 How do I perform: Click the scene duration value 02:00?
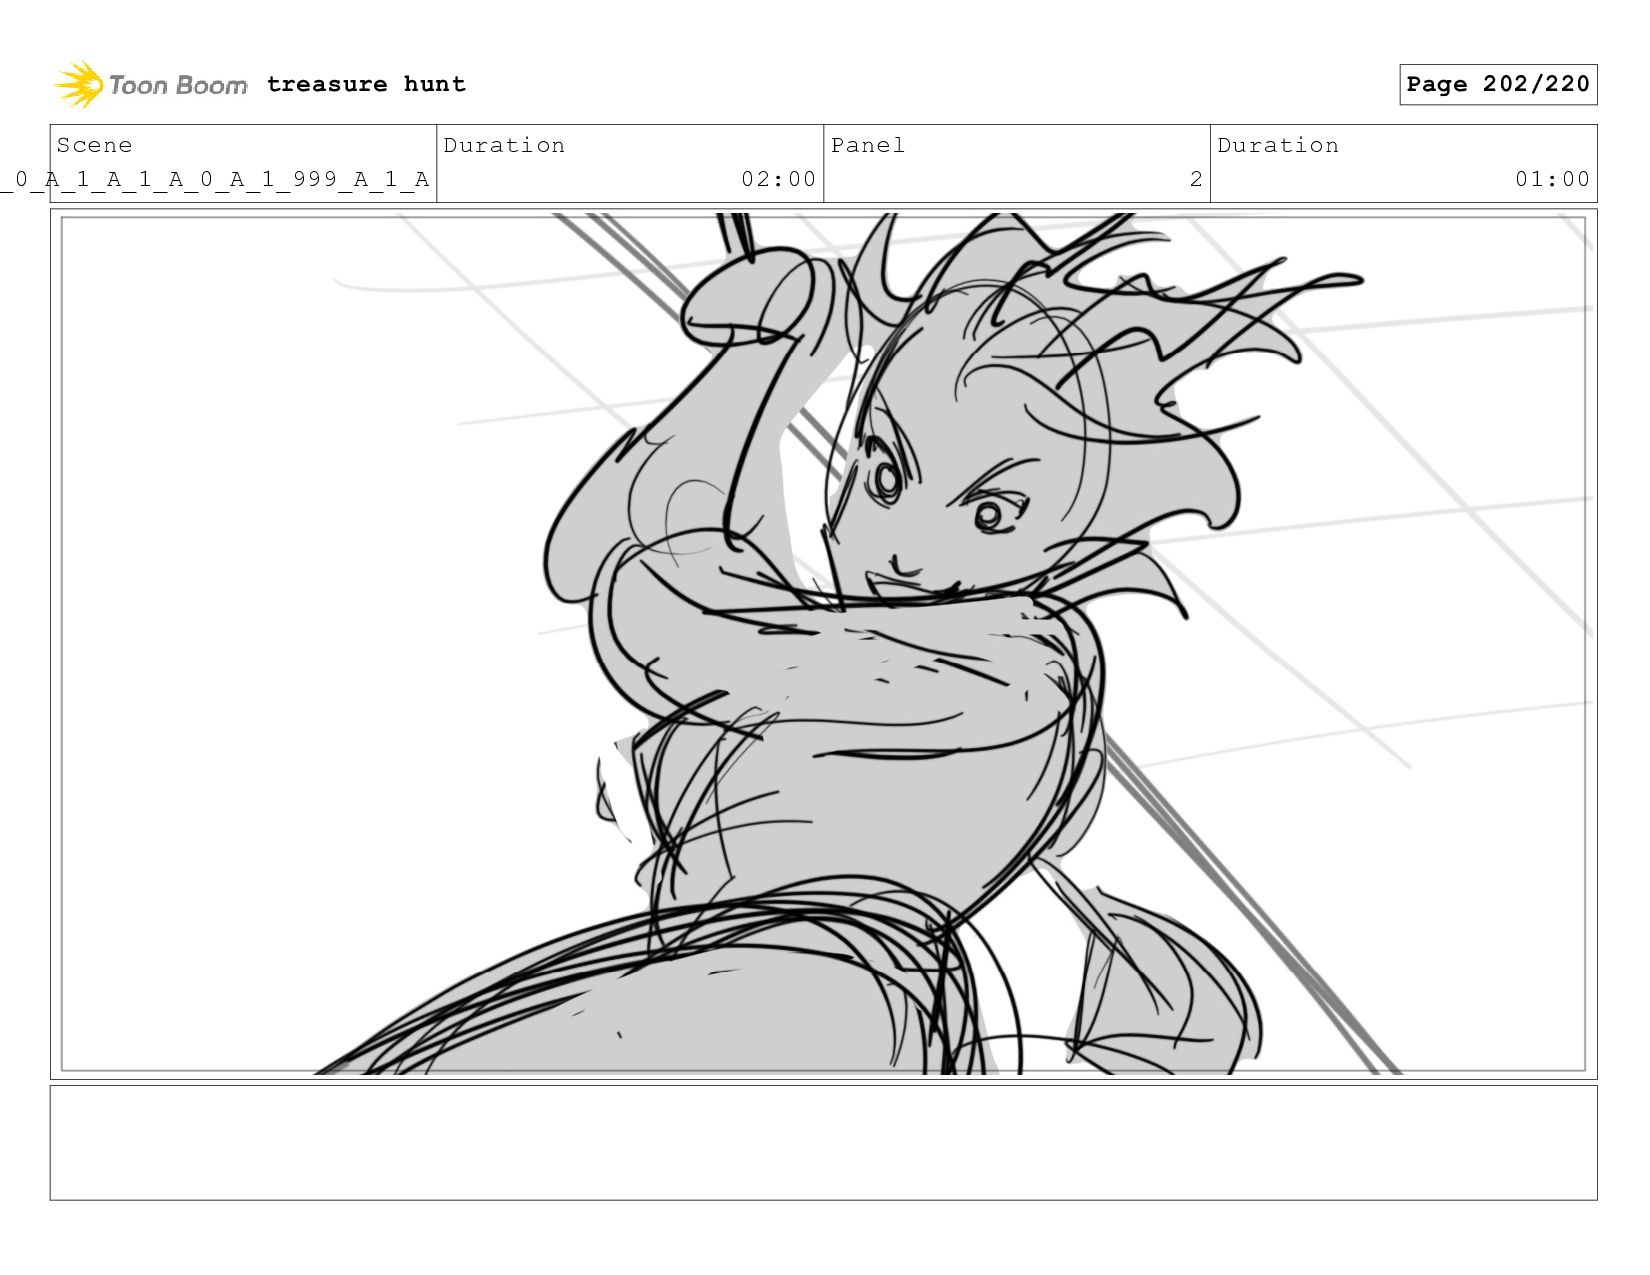pyautogui.click(x=778, y=179)
